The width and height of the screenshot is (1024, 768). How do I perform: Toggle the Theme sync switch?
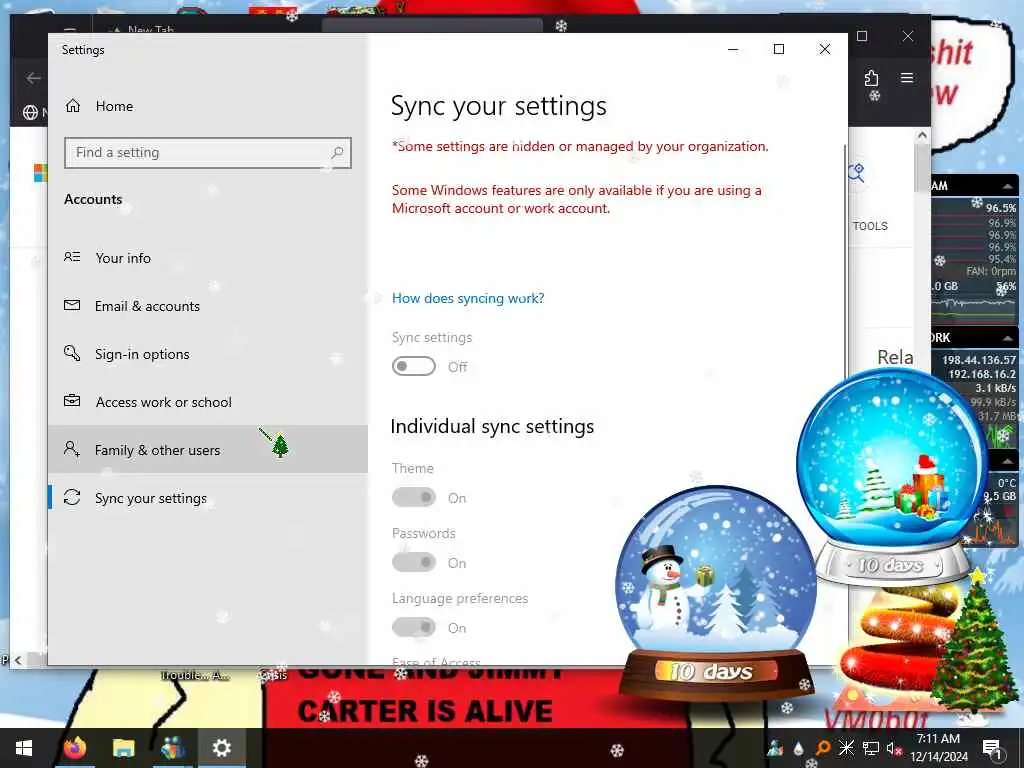(413, 498)
